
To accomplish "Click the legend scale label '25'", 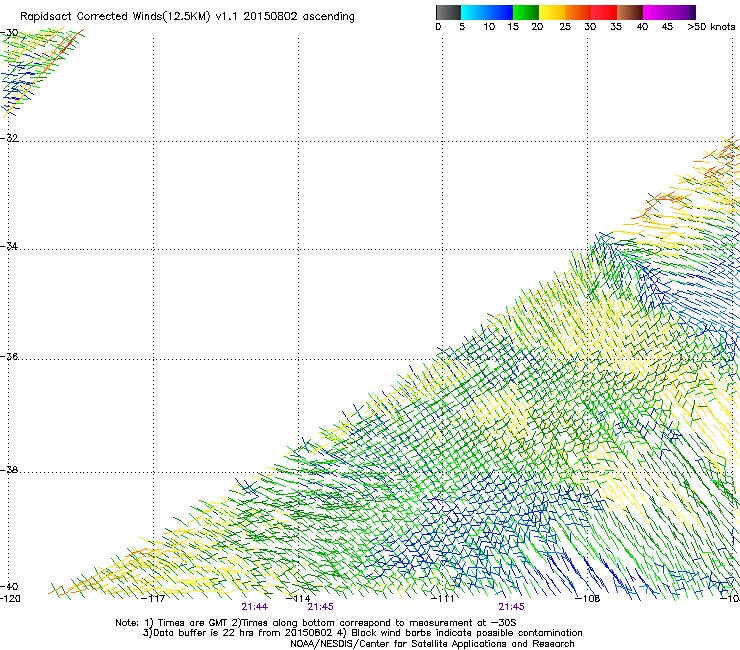I will tap(565, 27).
